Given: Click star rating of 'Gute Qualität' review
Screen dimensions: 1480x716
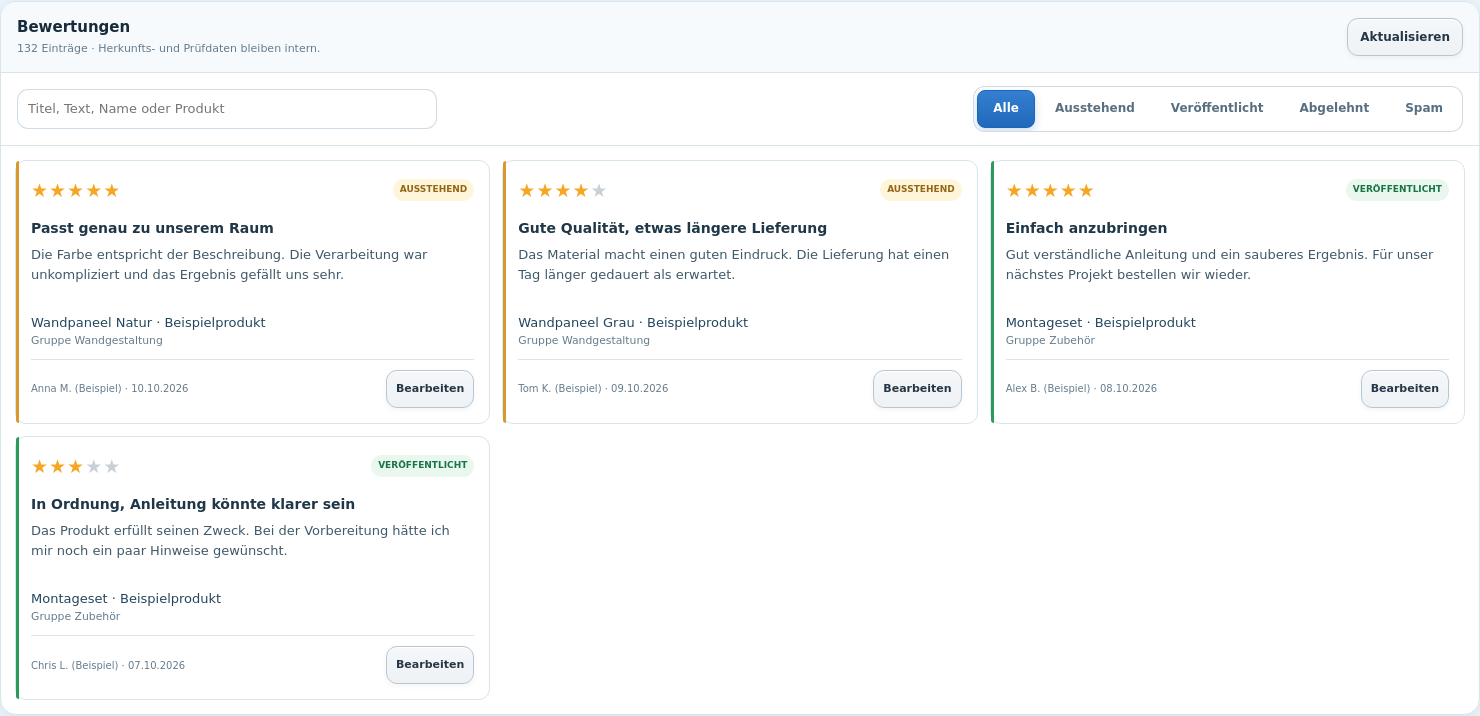Looking at the screenshot, I should click(562, 190).
